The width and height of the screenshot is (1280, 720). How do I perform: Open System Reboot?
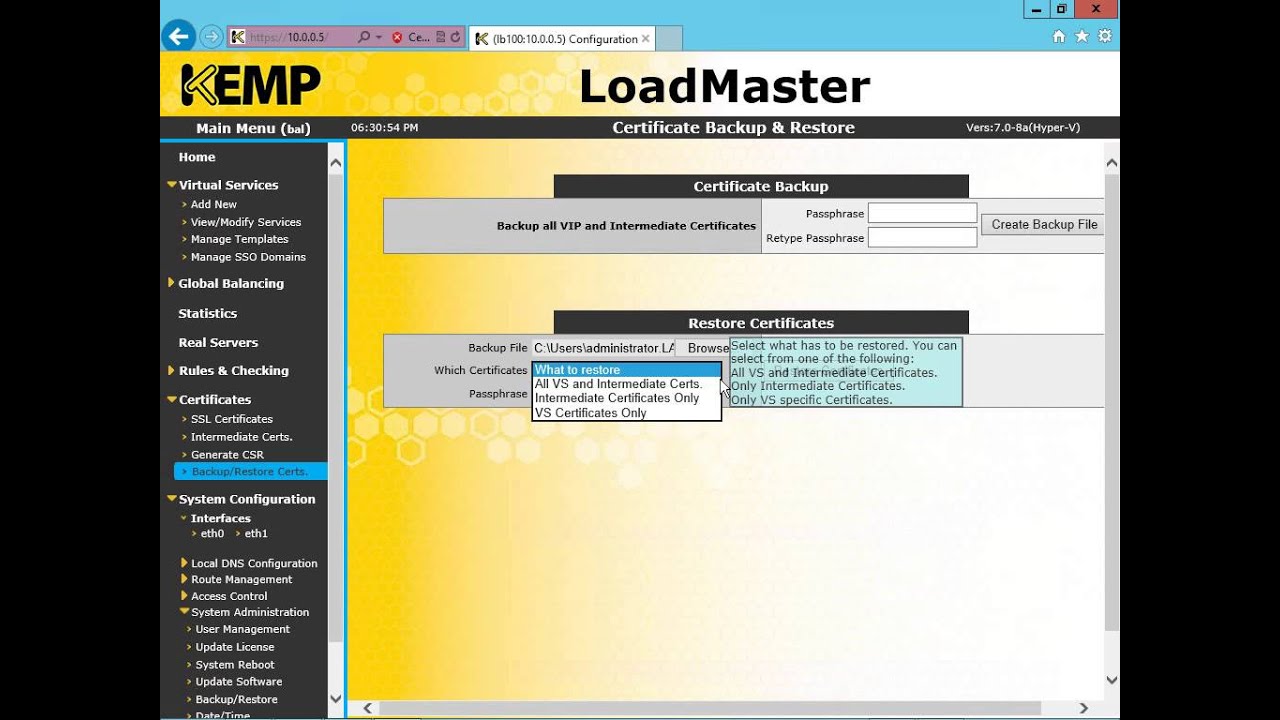click(235, 665)
